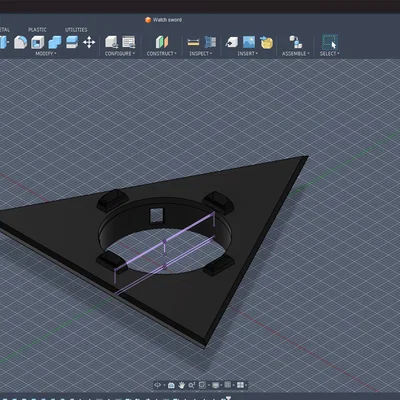Image resolution: width=400 pixels, height=400 pixels.
Task: Expand the INSERT dropdown menu
Action: tap(247, 54)
